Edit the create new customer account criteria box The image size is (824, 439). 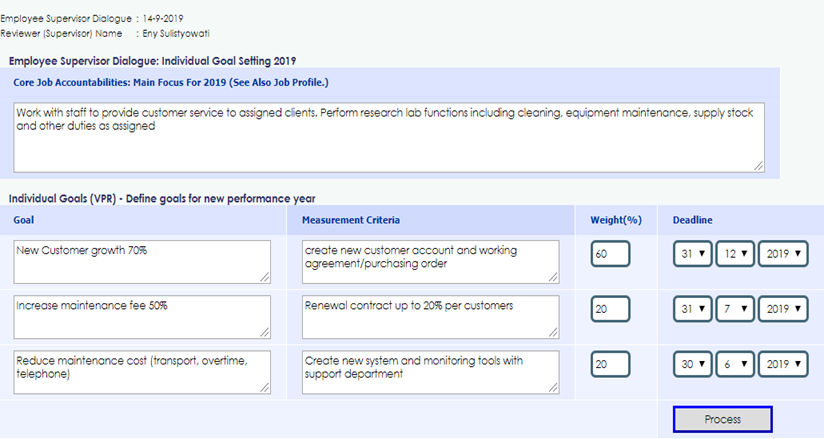(x=429, y=262)
